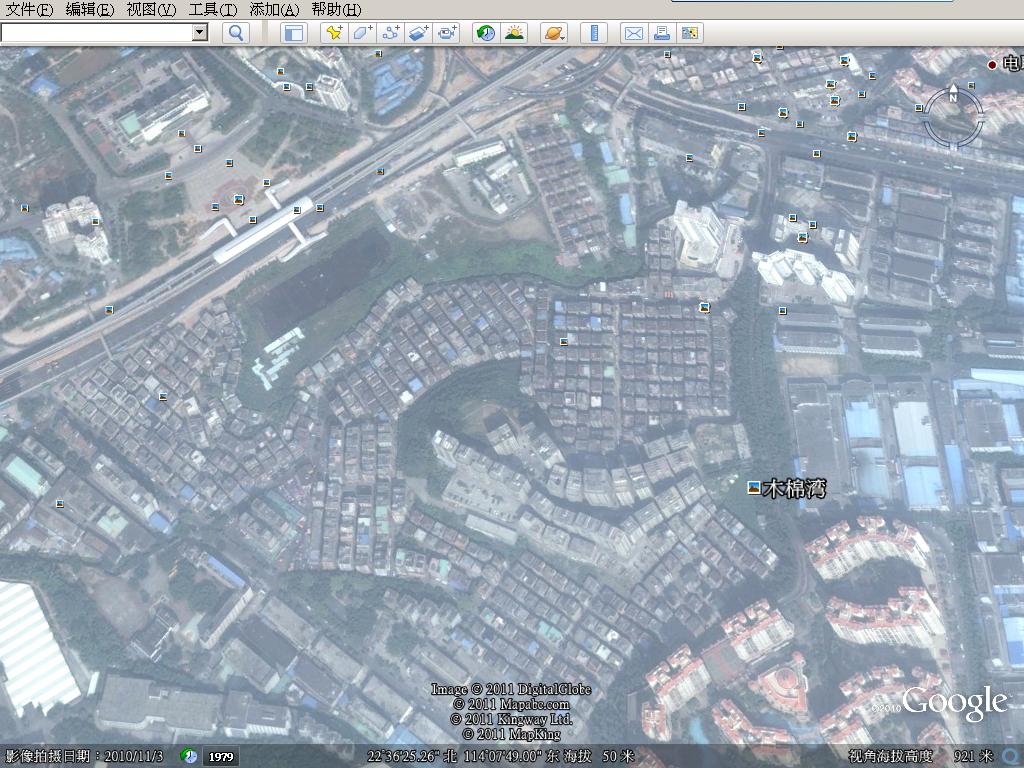Viewport: 1024px width, 768px height.
Task: Open the planet switcher dropdown
Action: point(554,33)
